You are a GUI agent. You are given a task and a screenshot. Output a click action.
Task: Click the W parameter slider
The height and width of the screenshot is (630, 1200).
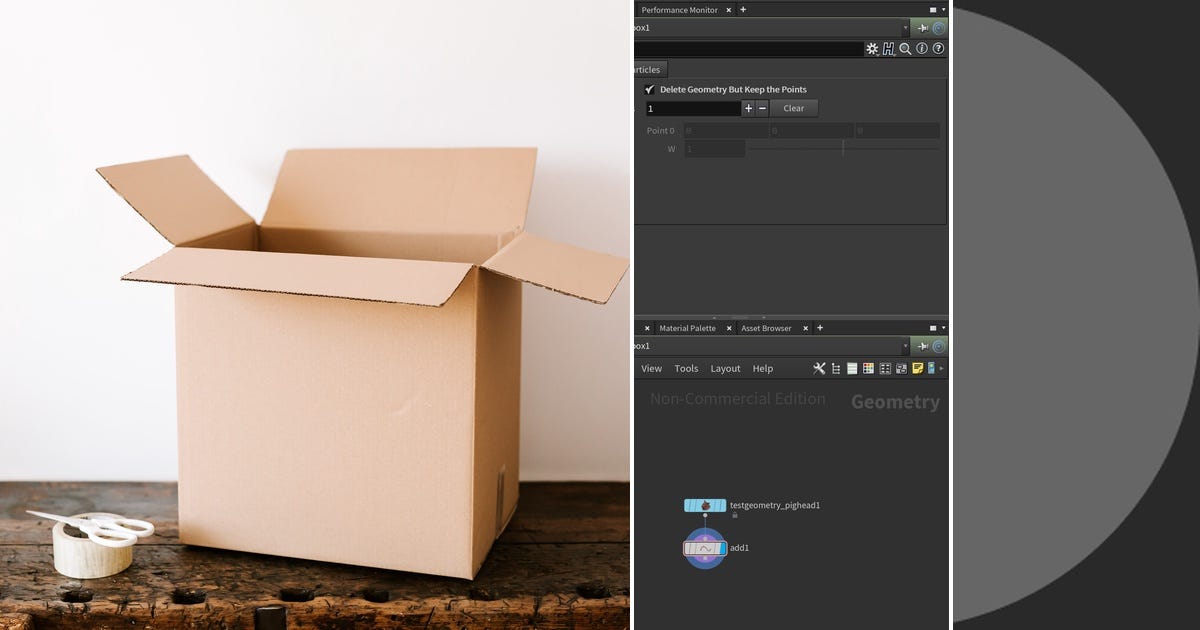[x=843, y=148]
